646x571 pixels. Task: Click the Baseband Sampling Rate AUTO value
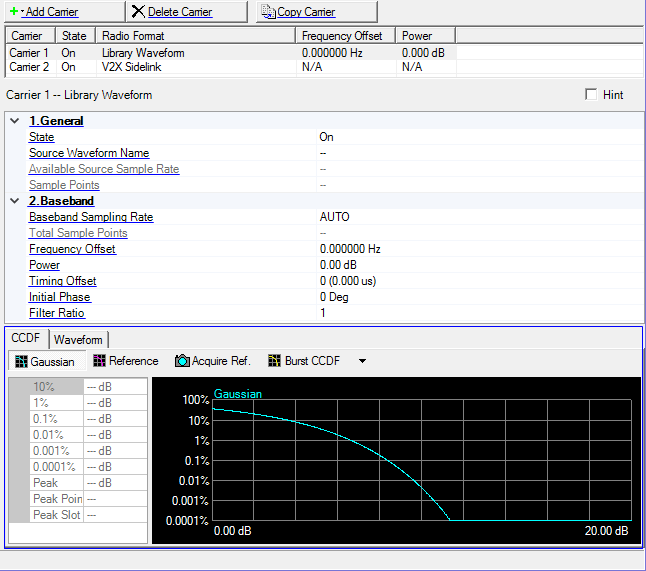(x=334, y=217)
